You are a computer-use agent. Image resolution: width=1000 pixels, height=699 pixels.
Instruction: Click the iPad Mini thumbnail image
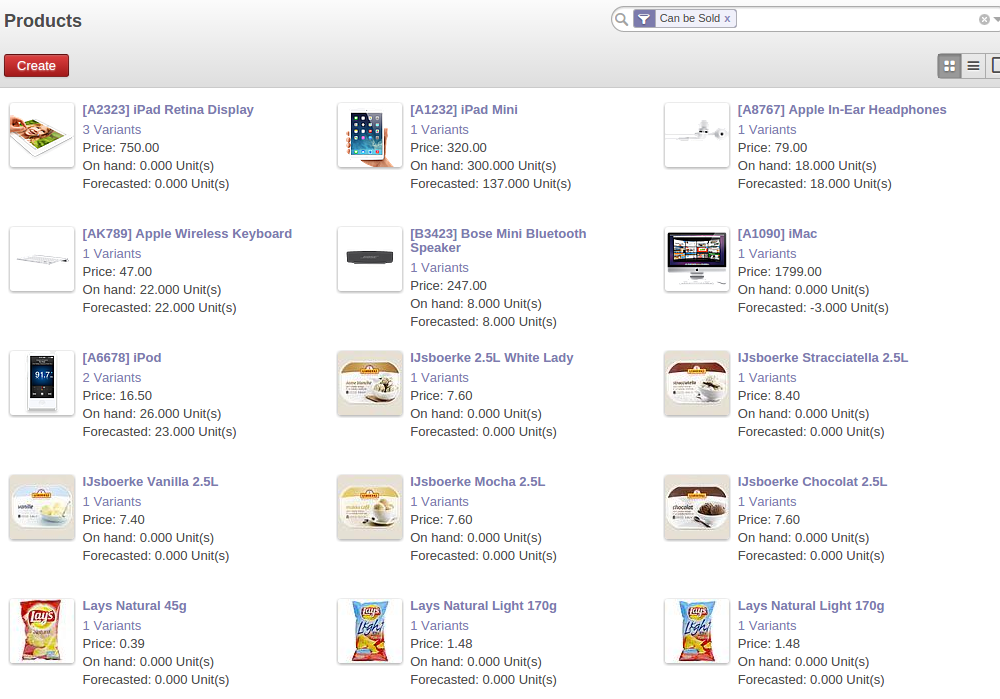click(x=370, y=135)
